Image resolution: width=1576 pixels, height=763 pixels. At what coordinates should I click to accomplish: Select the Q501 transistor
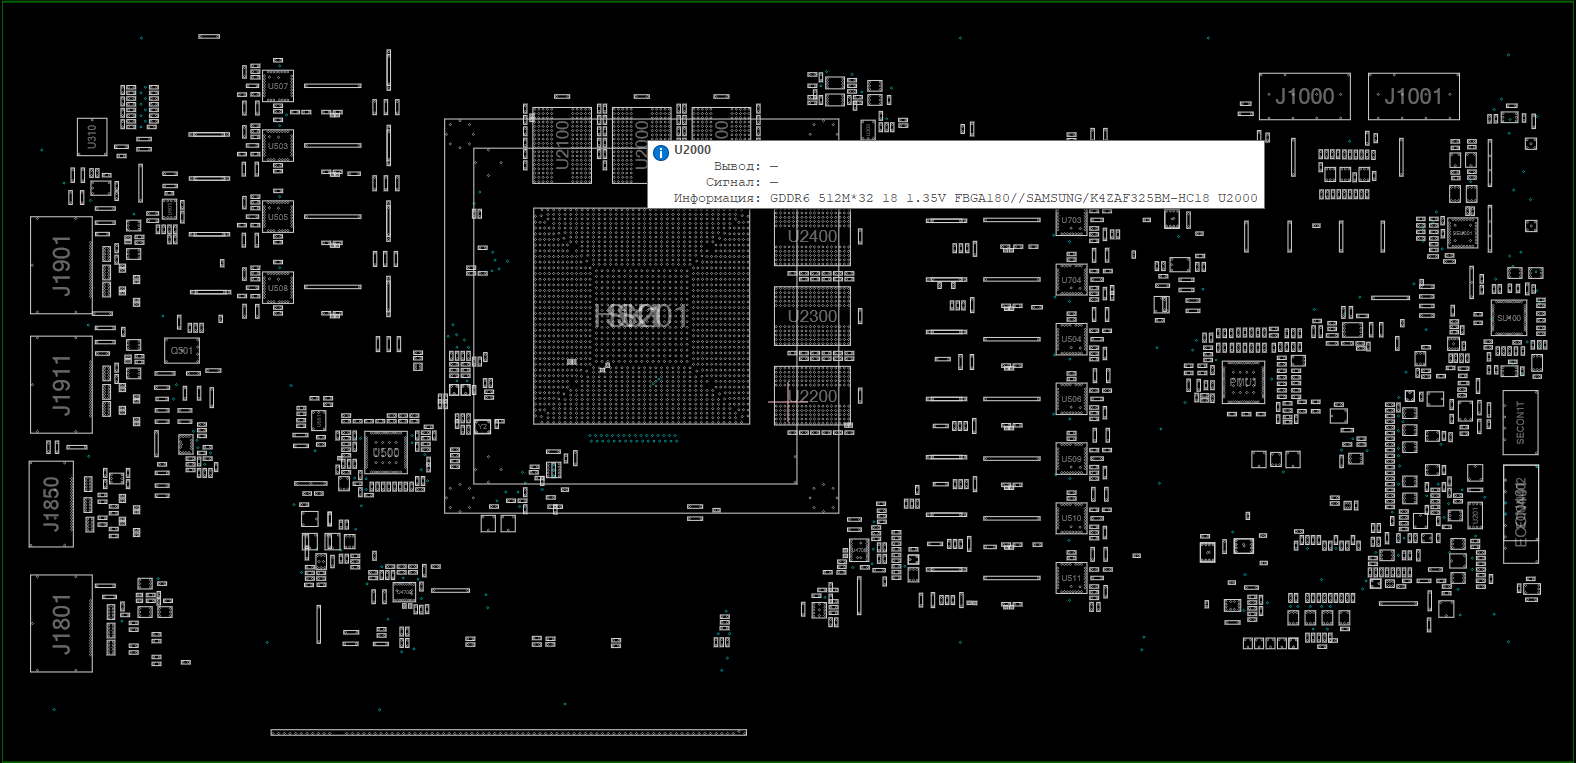182,351
